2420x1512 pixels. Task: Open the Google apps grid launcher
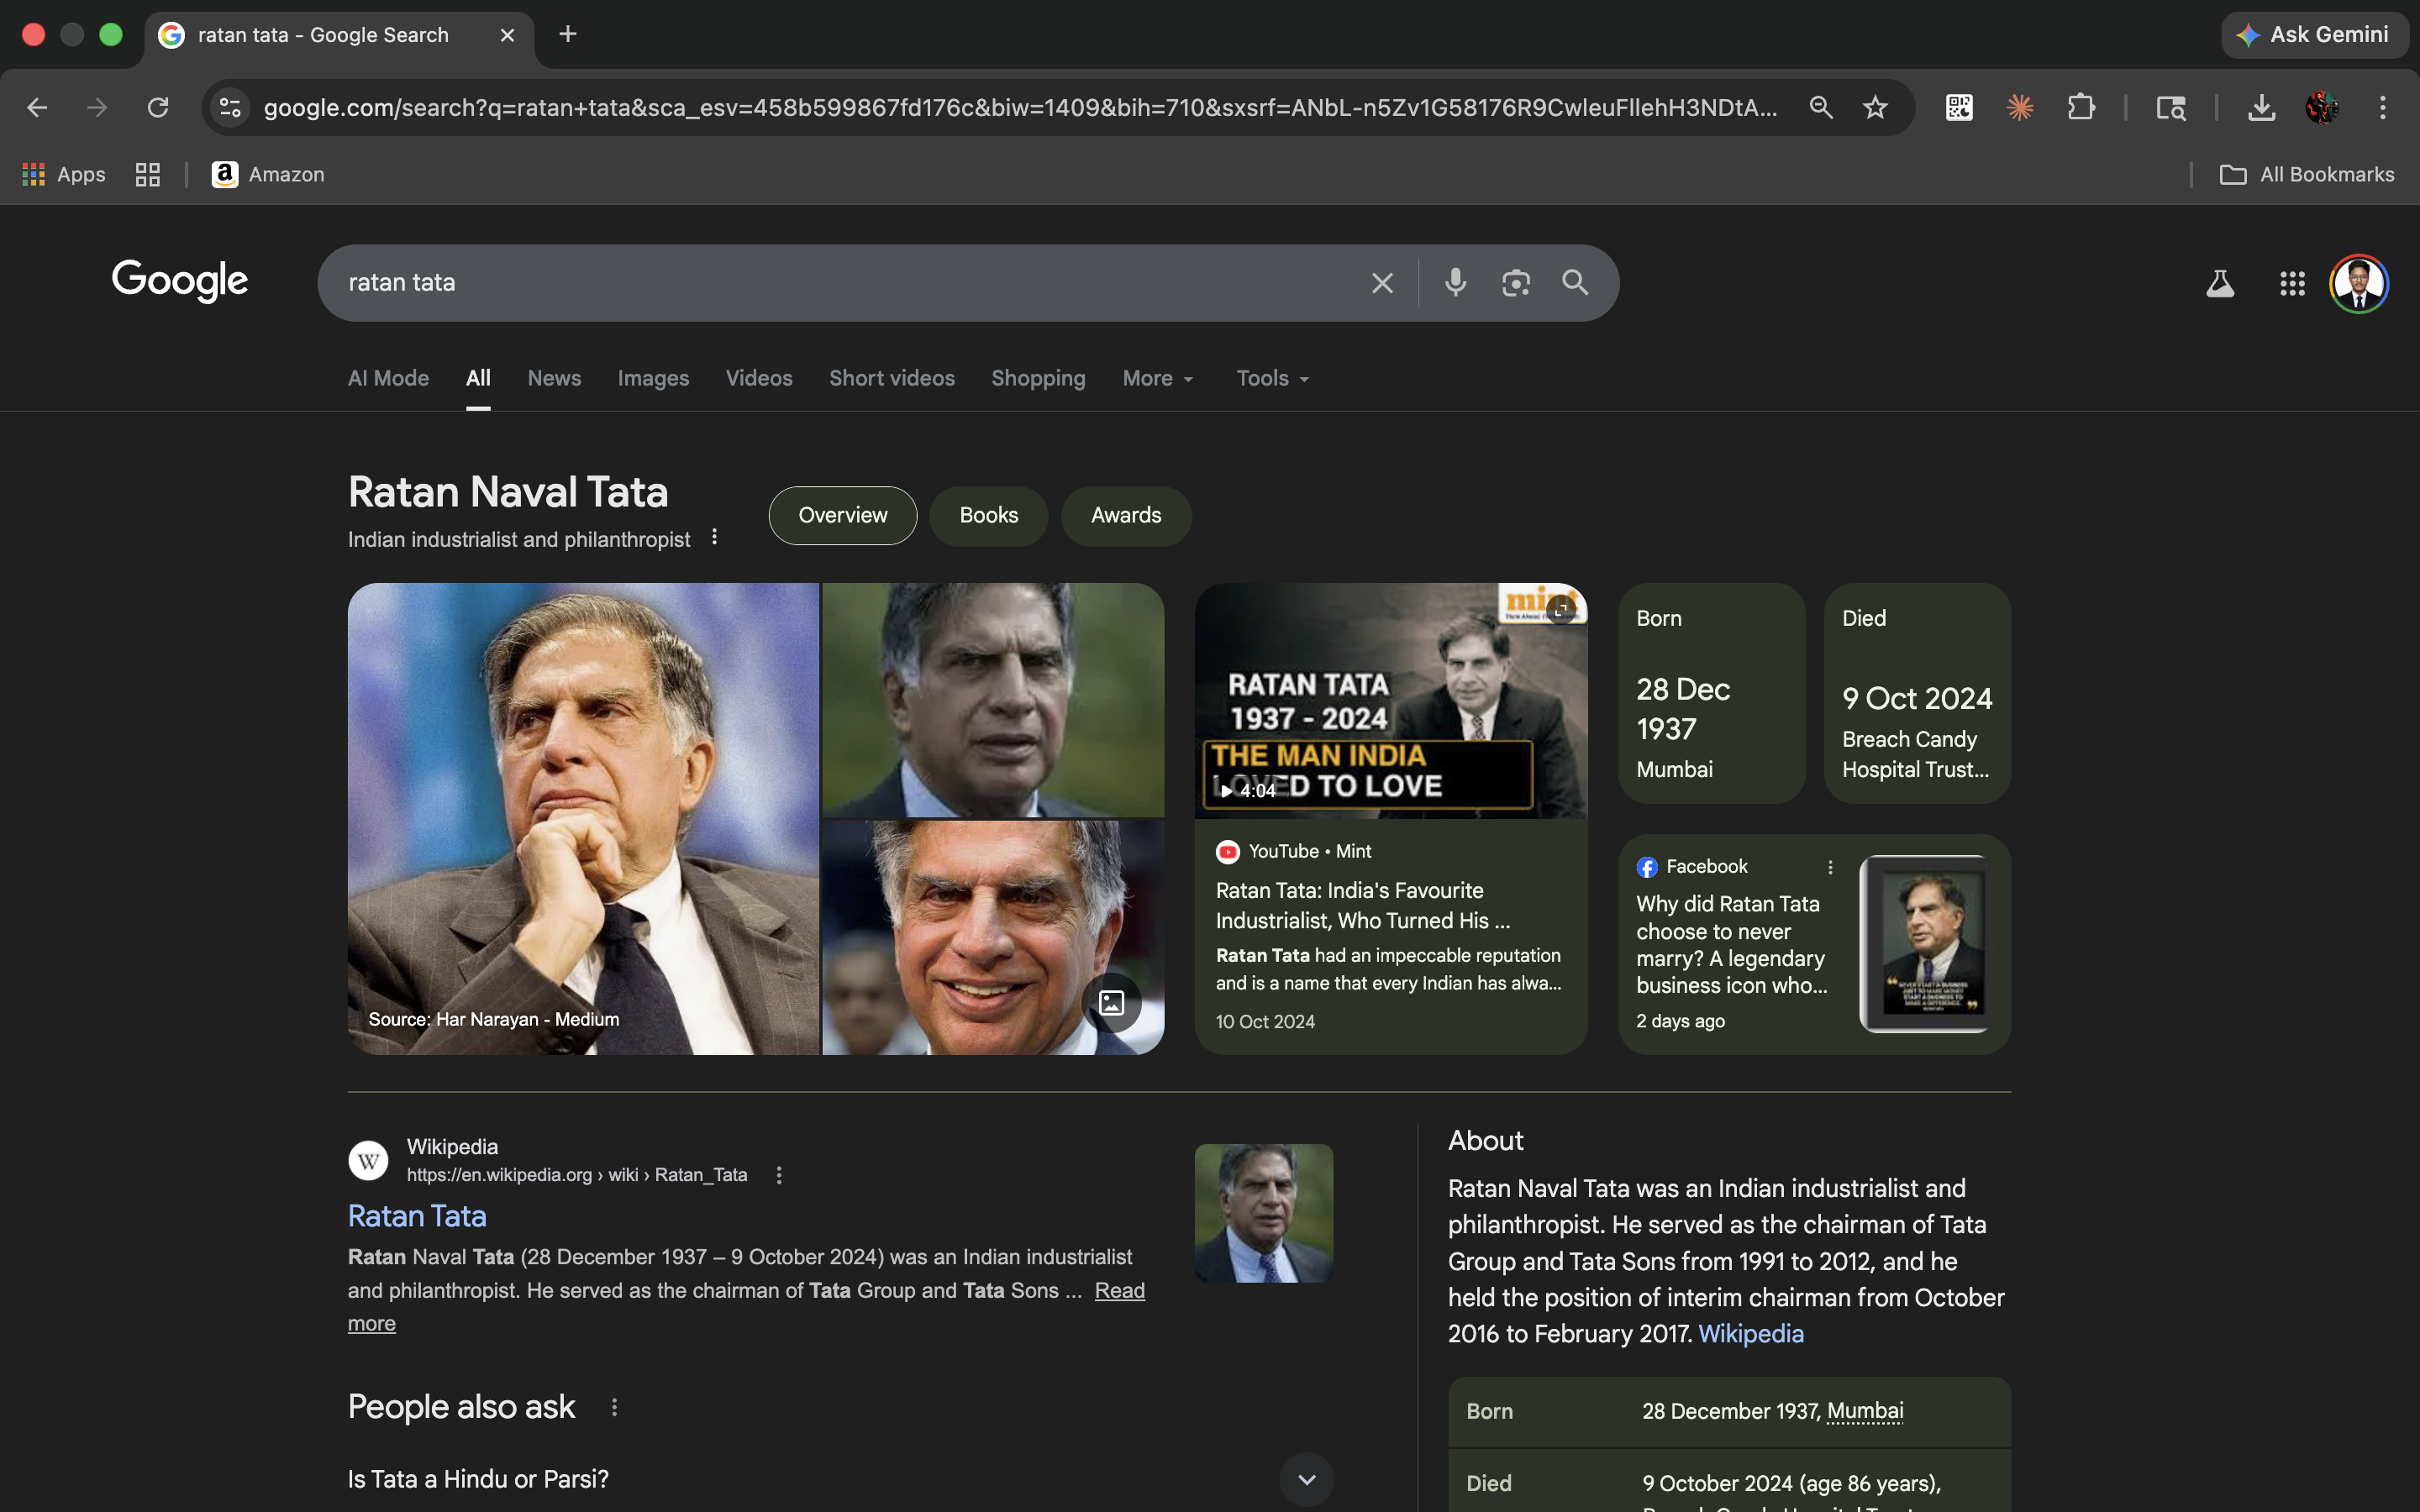click(2292, 283)
